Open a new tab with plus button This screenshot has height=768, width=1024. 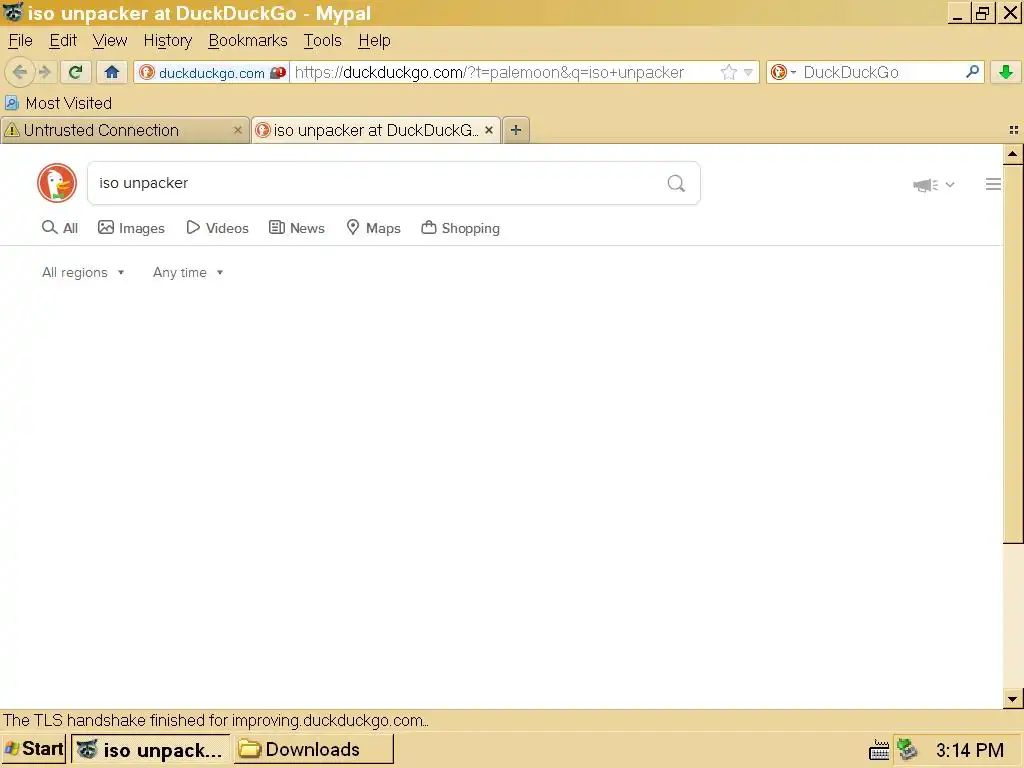[x=516, y=131]
